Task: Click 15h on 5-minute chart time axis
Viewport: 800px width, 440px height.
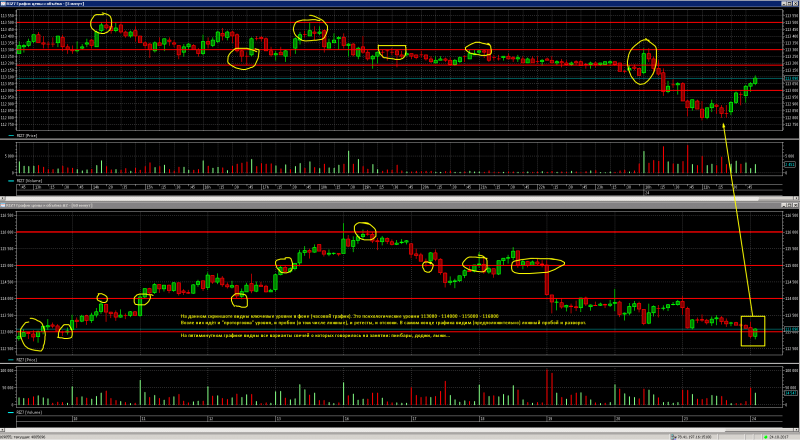Action: 149,187
